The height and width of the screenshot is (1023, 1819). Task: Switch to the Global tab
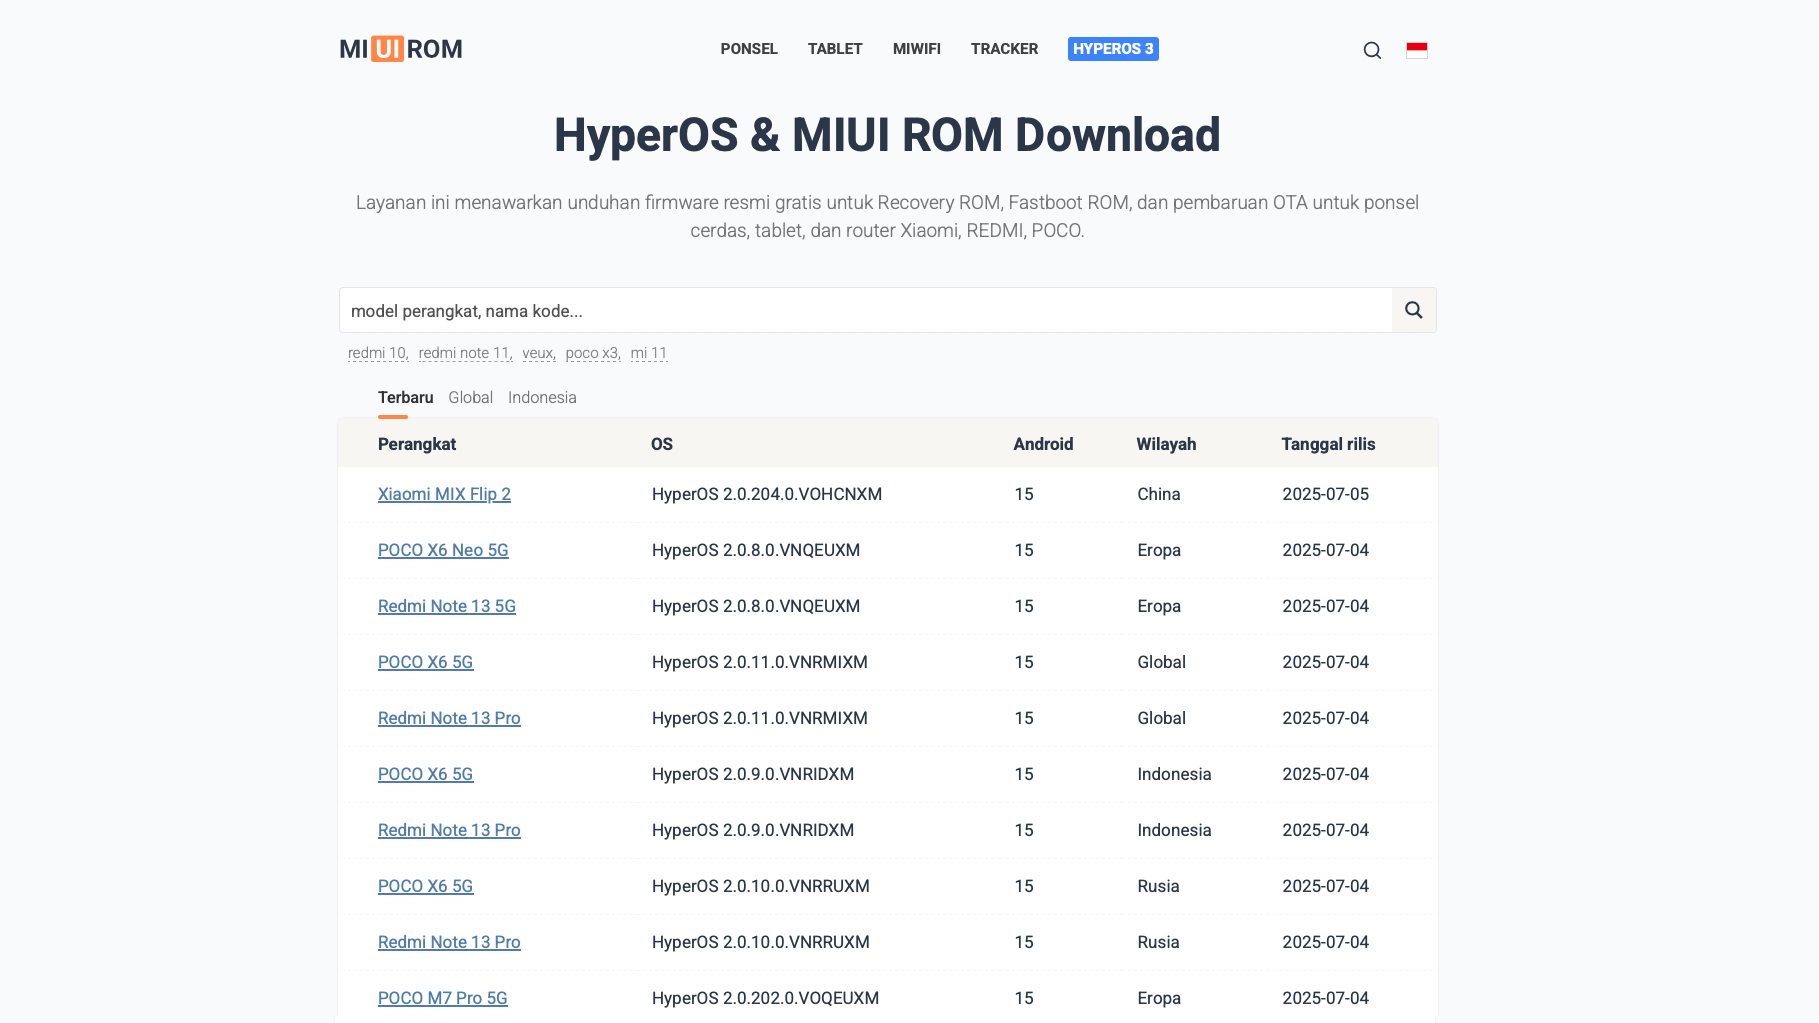tap(470, 398)
